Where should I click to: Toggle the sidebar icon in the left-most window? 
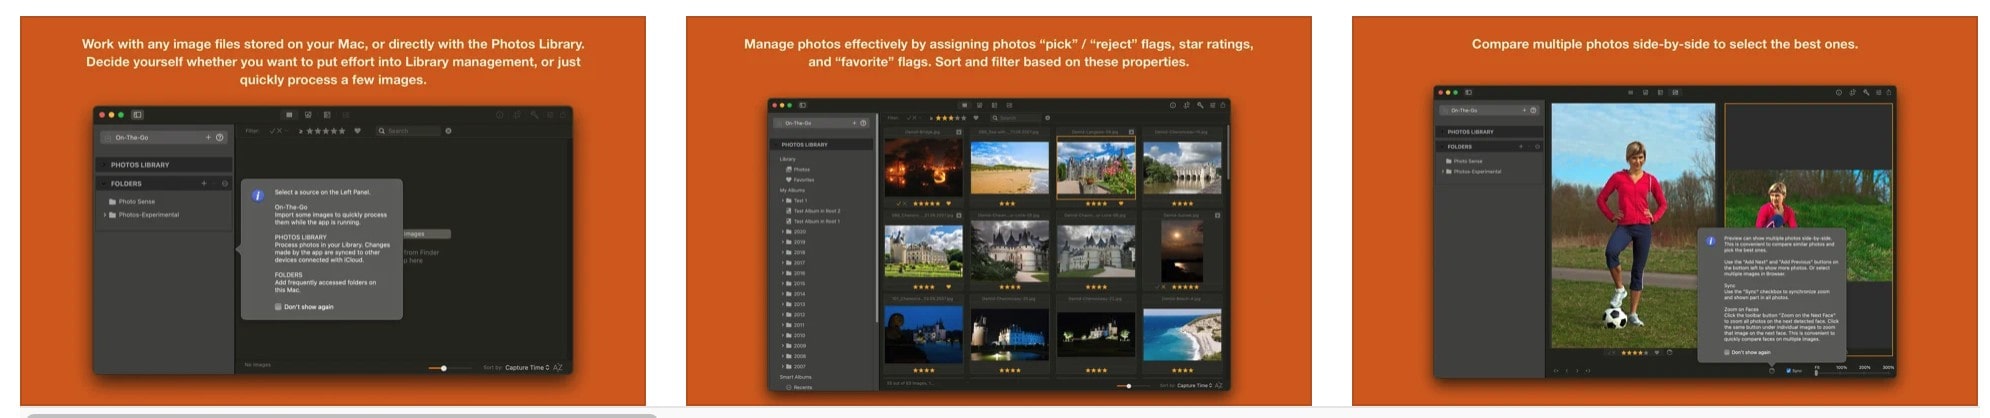[138, 115]
